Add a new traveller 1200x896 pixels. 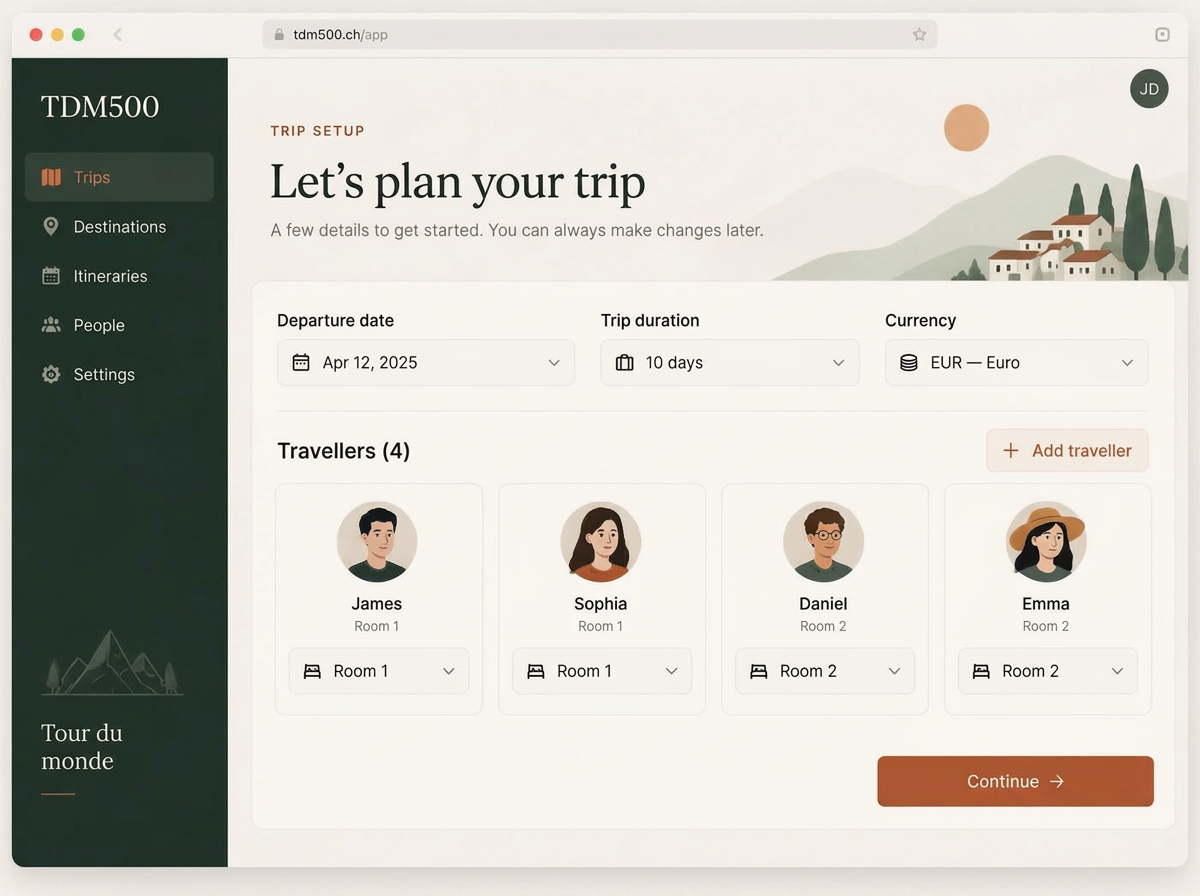point(1067,450)
